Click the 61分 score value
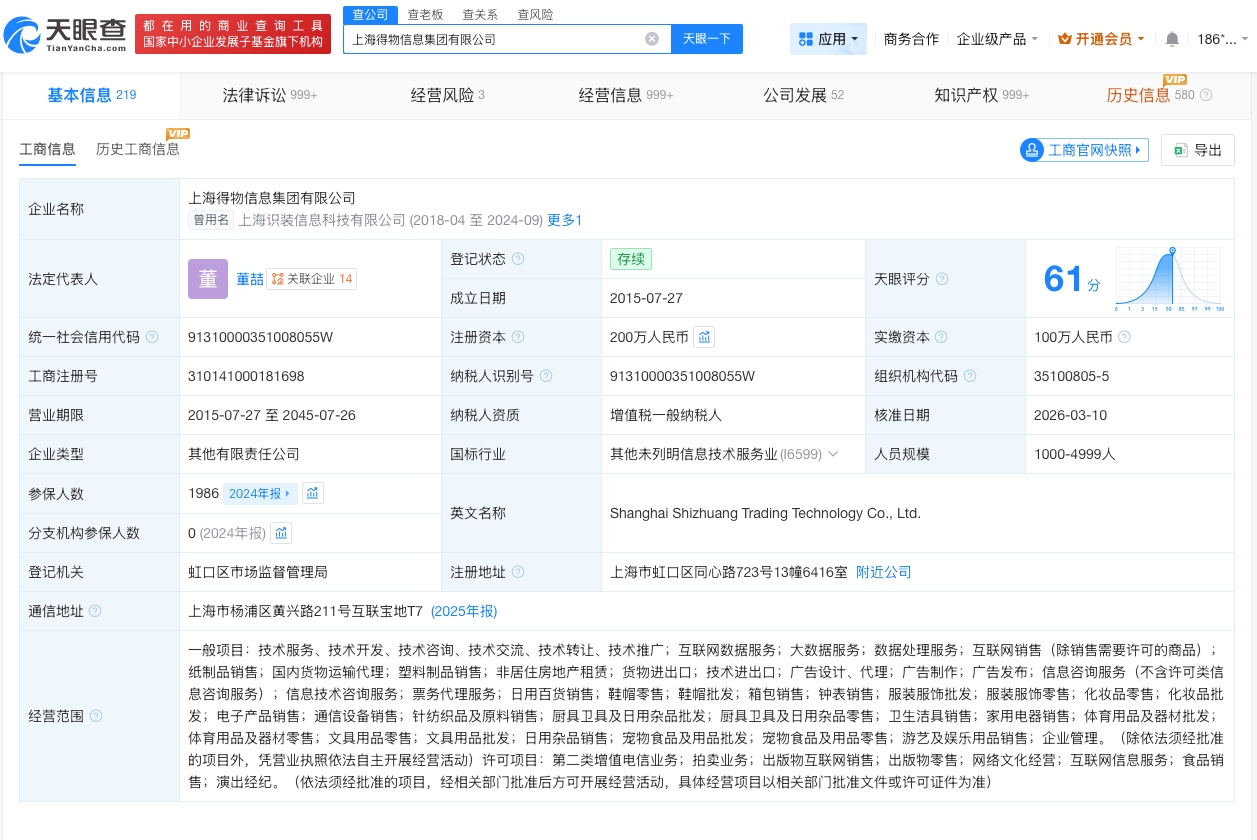 1071,279
